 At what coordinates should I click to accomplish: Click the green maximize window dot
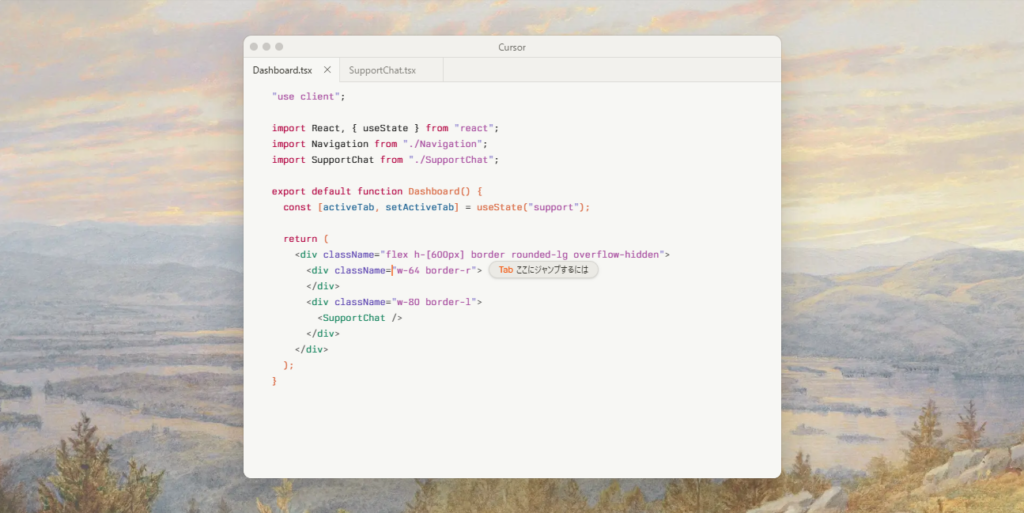coord(279,47)
